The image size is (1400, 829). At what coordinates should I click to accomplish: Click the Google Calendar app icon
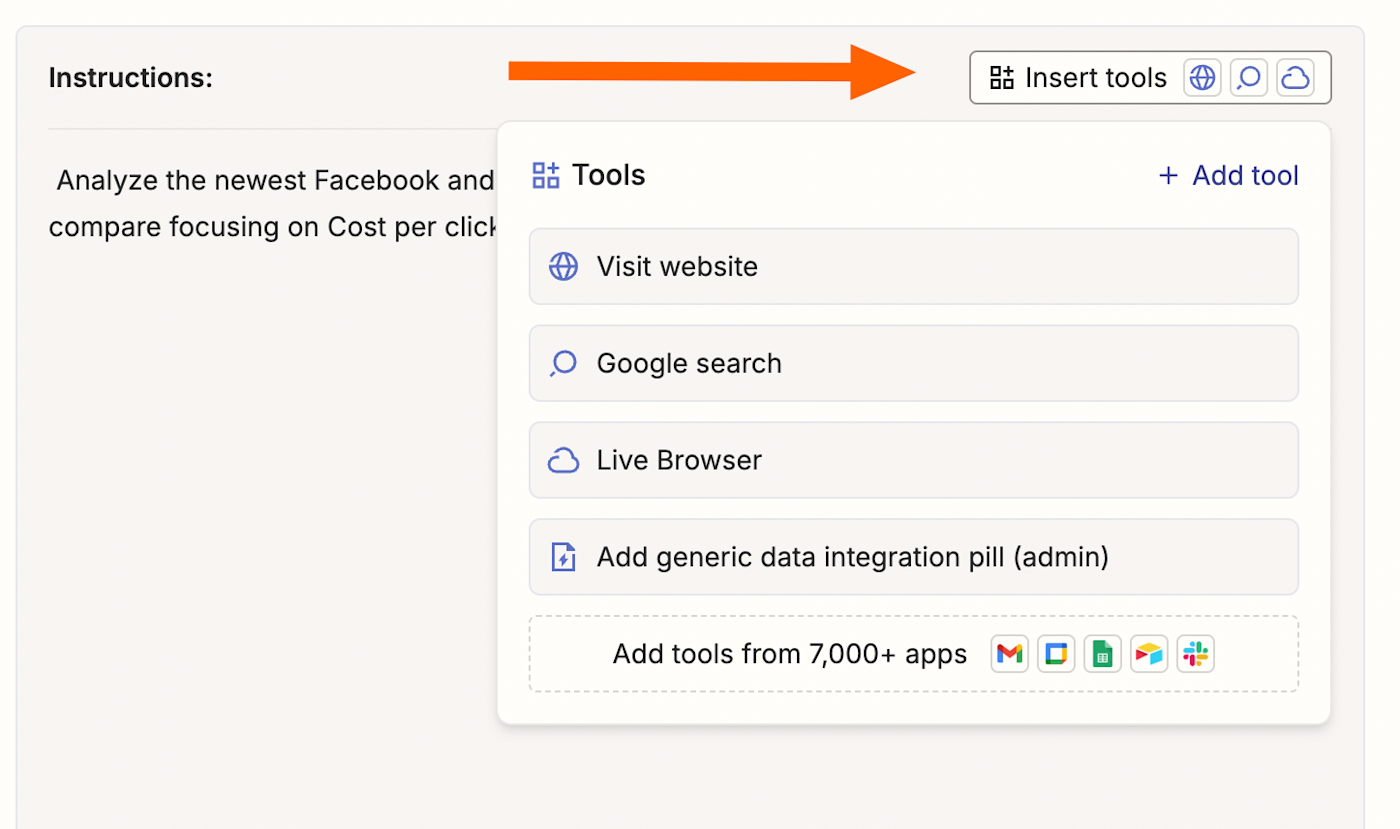1056,654
